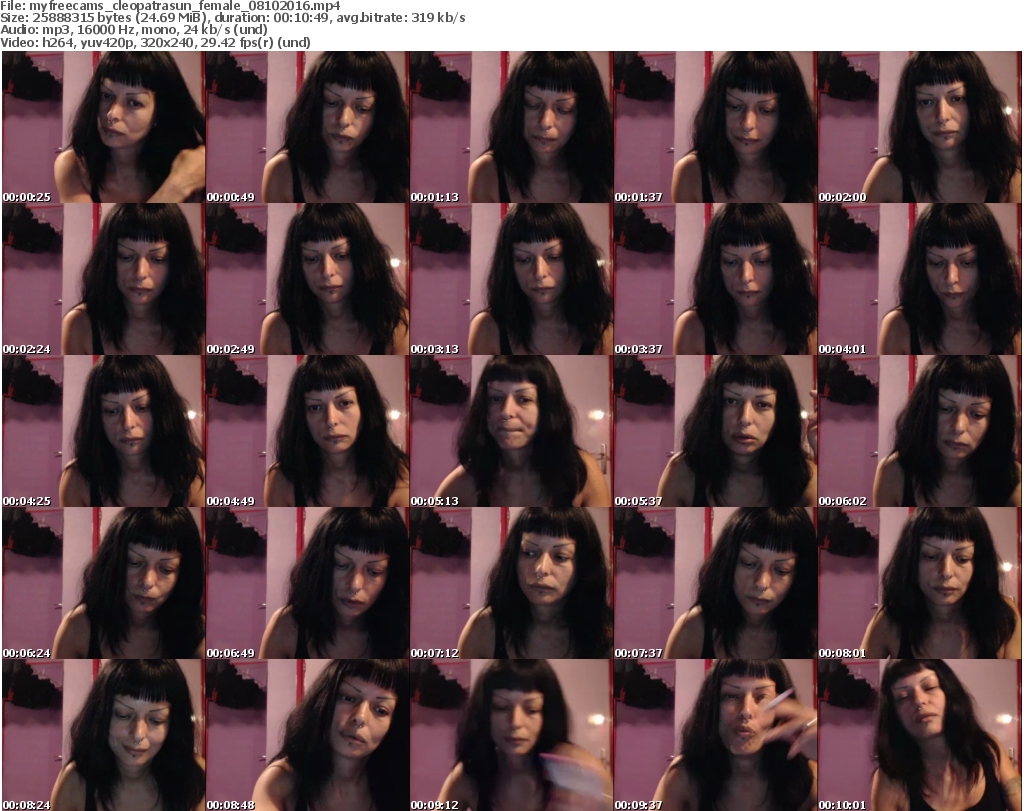Image resolution: width=1024 pixels, height=811 pixels.
Task: Click the Size and duration info line
Action: pos(233,18)
